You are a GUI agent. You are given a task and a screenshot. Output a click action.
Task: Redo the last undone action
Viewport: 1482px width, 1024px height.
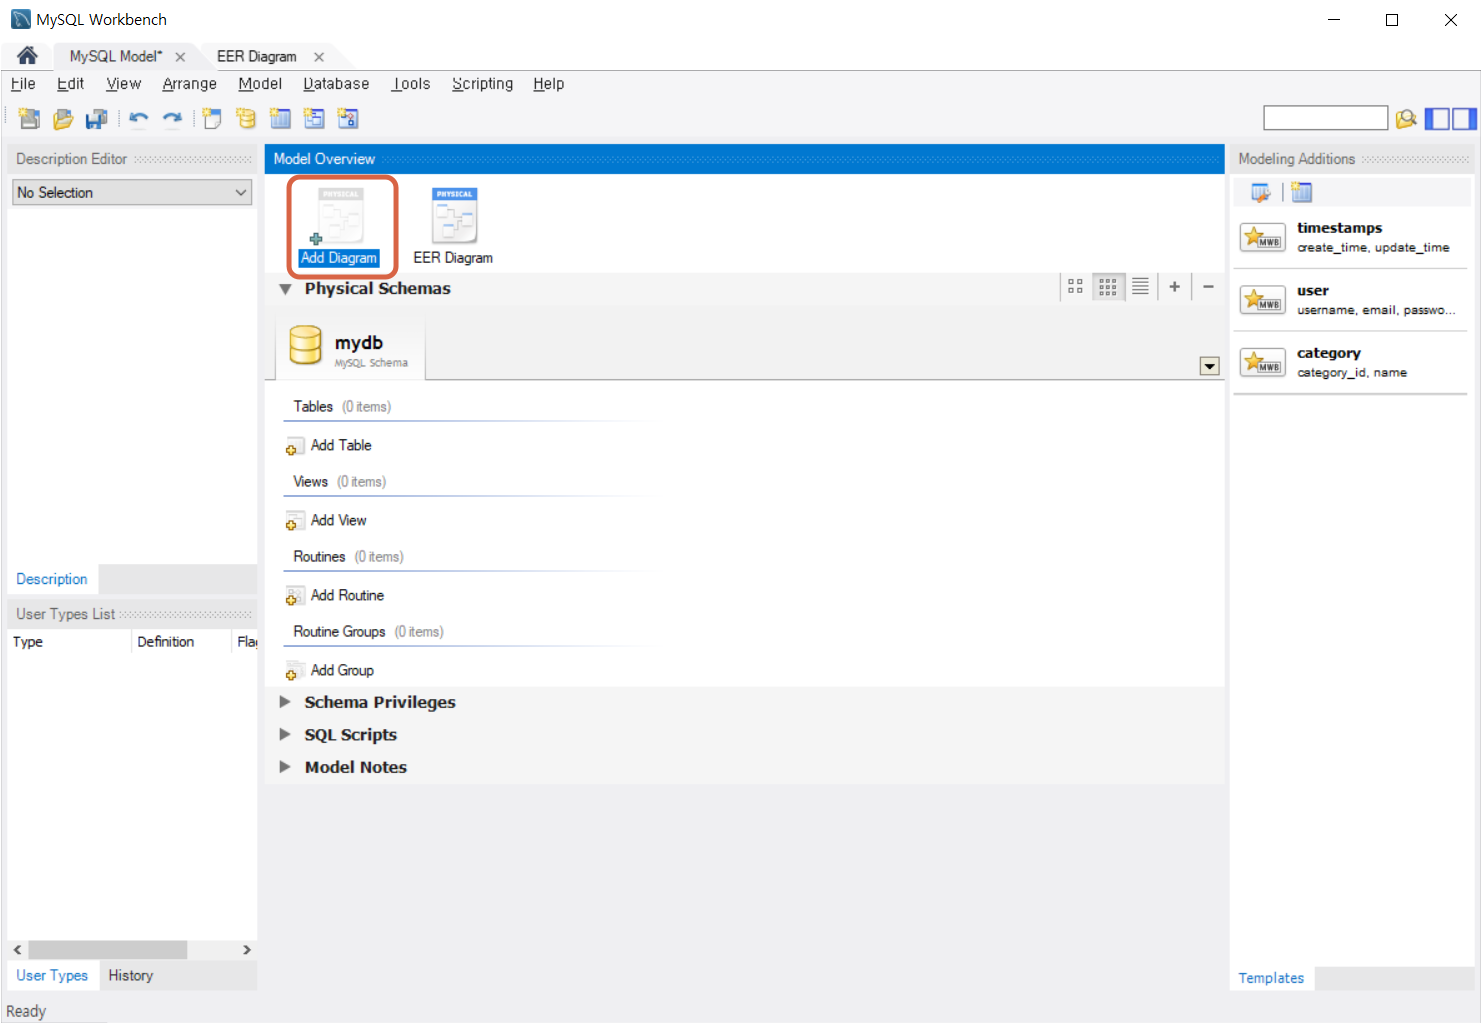coord(172,119)
